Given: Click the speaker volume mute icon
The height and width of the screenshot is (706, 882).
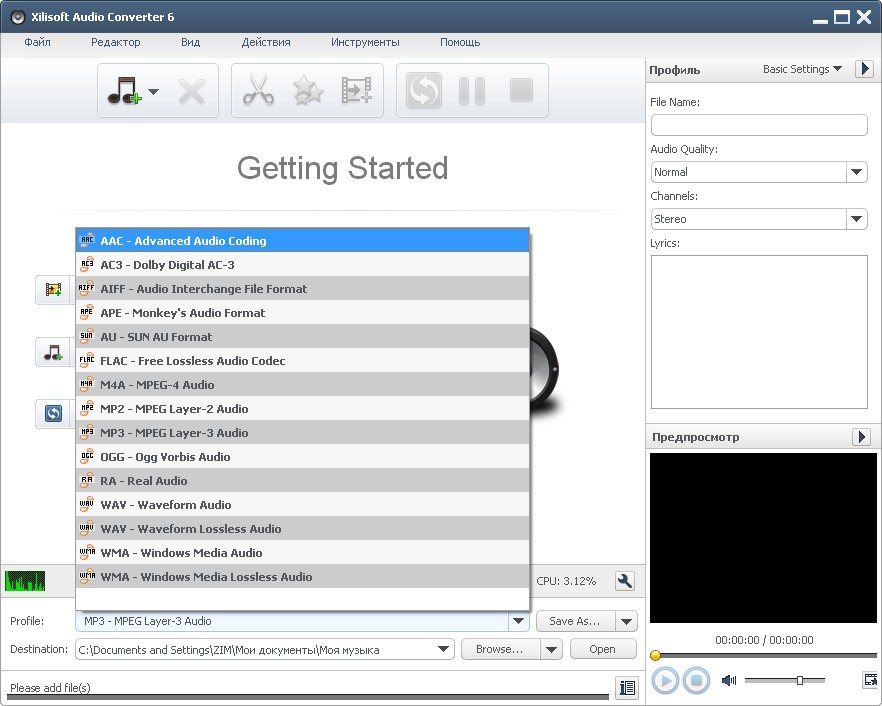Looking at the screenshot, I should coord(728,680).
